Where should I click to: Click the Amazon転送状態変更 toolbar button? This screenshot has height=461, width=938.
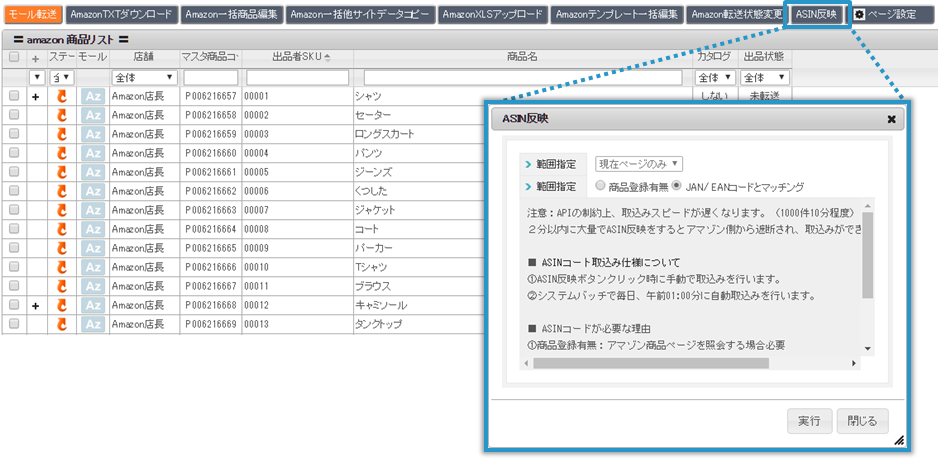pos(736,14)
